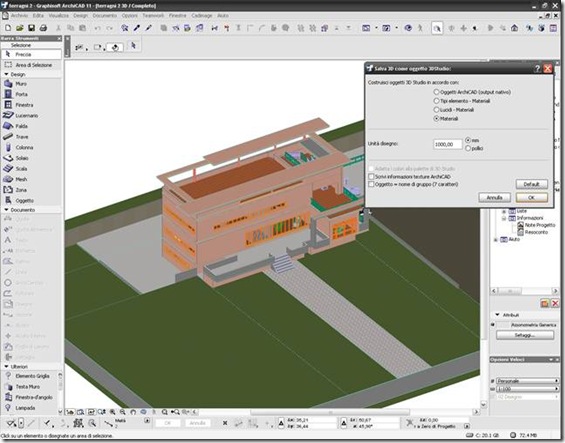Open the Archivio menu
The image size is (565, 443).
tap(19, 15)
